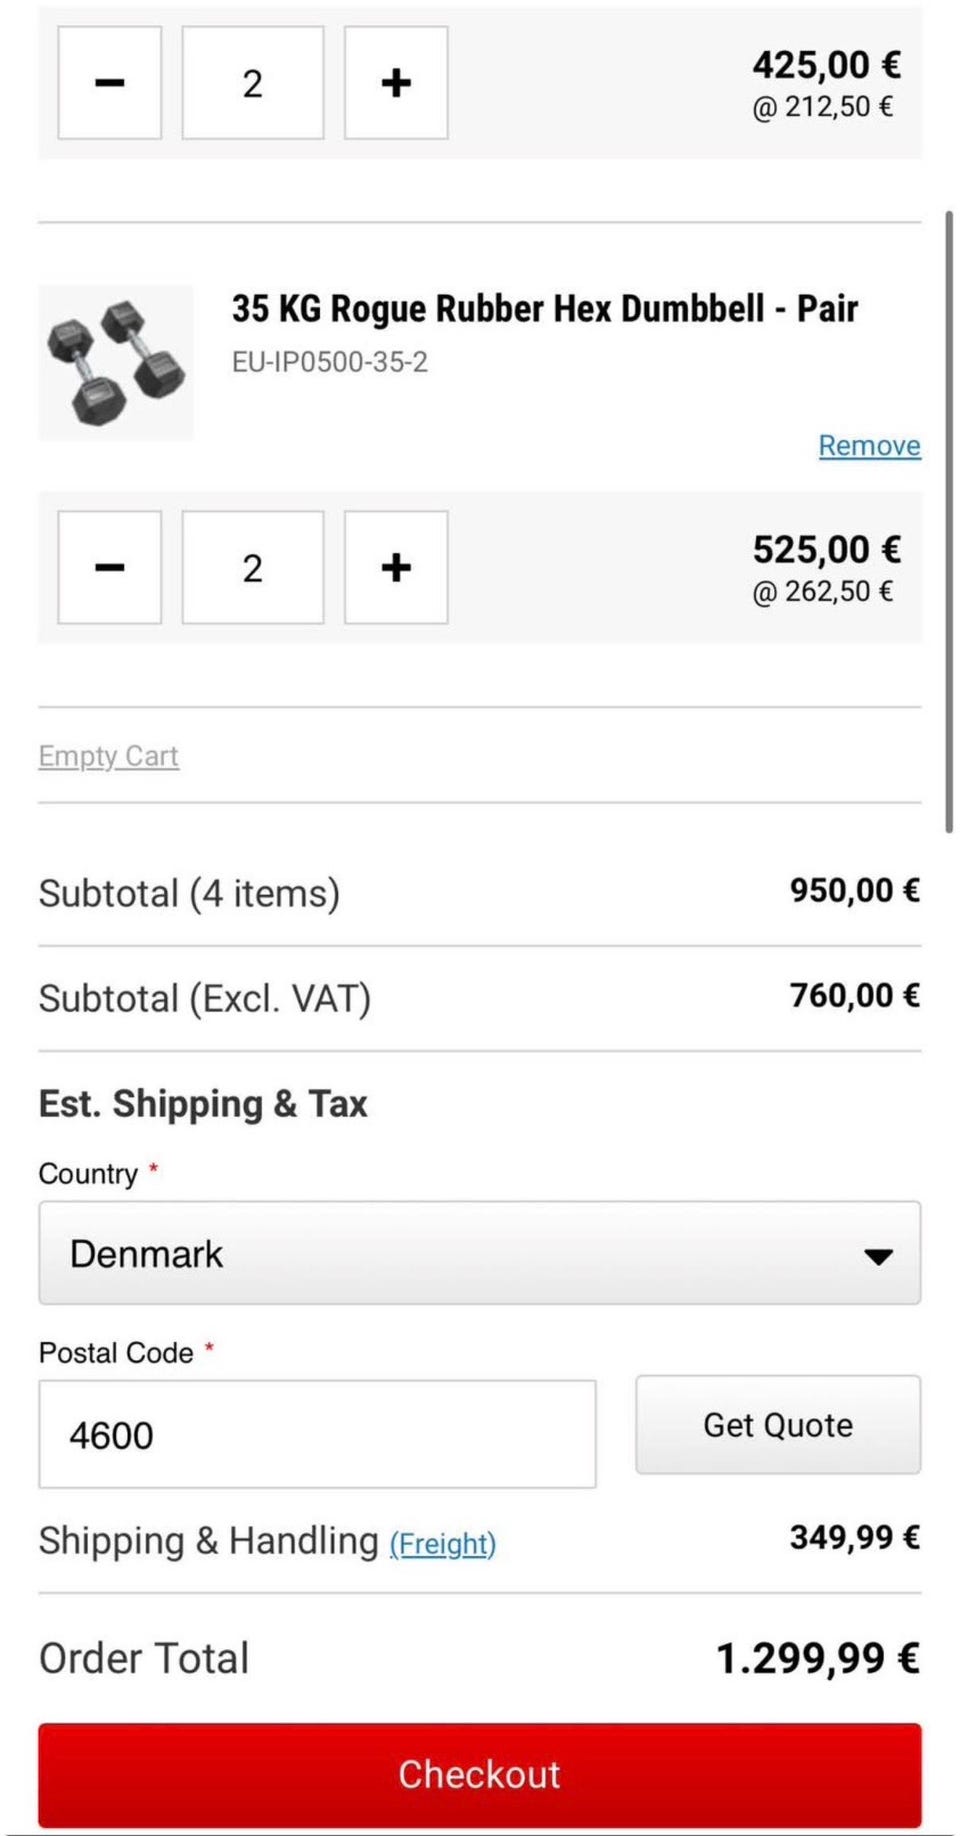Focus the quantity field of the 35 KG dumbbell

click(253, 568)
